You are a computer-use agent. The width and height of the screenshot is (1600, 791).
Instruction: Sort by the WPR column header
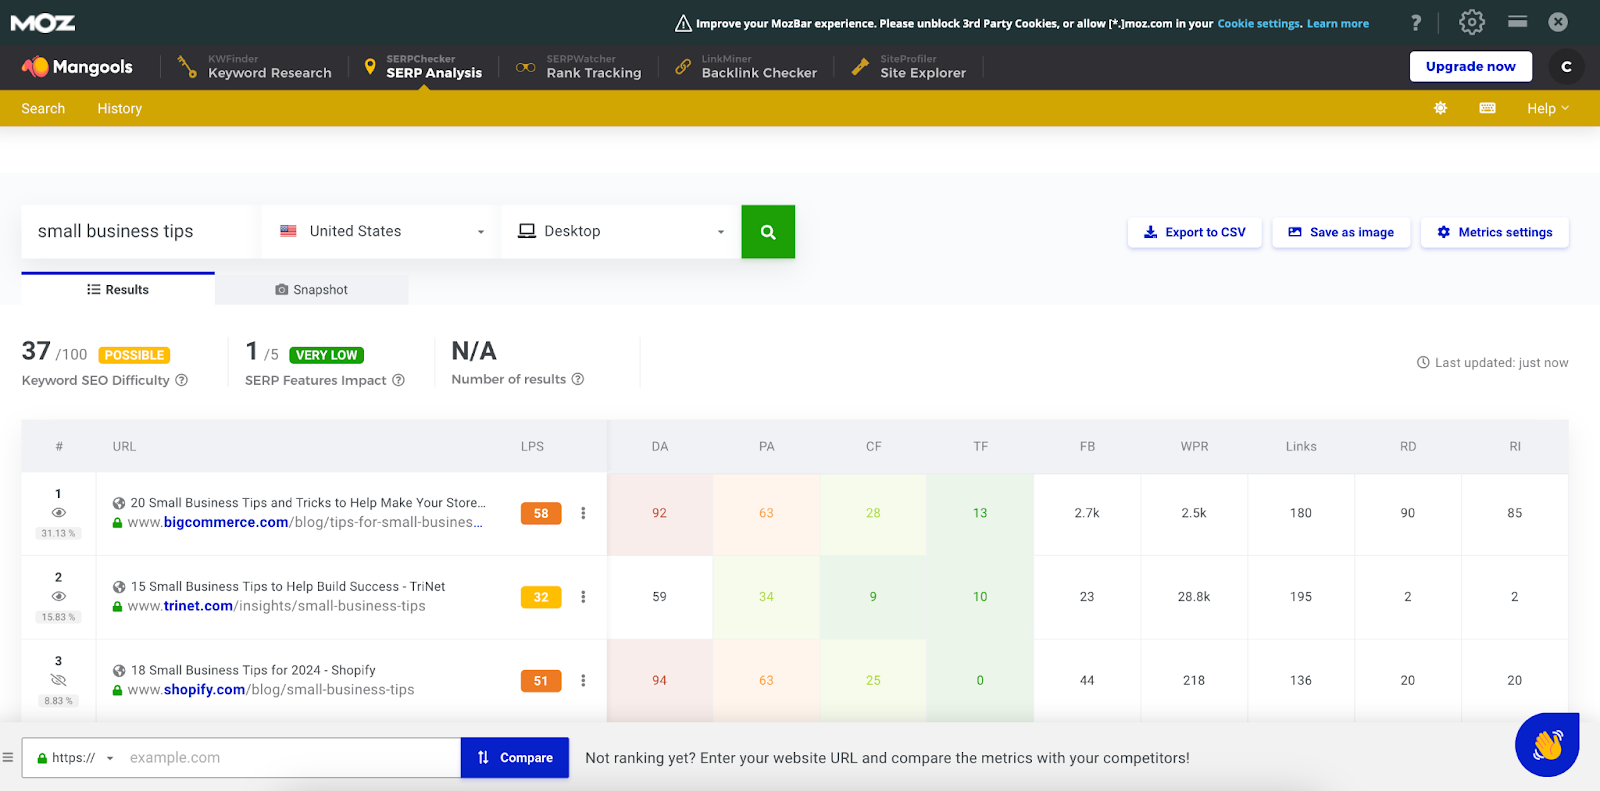(1194, 446)
